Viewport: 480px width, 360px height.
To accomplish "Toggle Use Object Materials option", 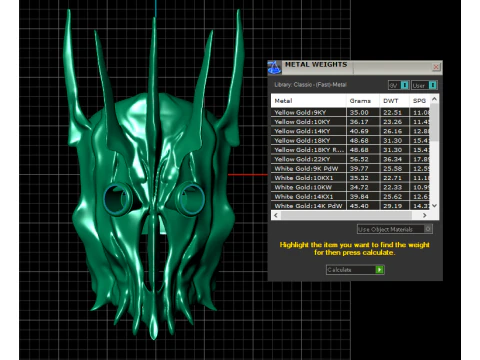I will click(395, 229).
